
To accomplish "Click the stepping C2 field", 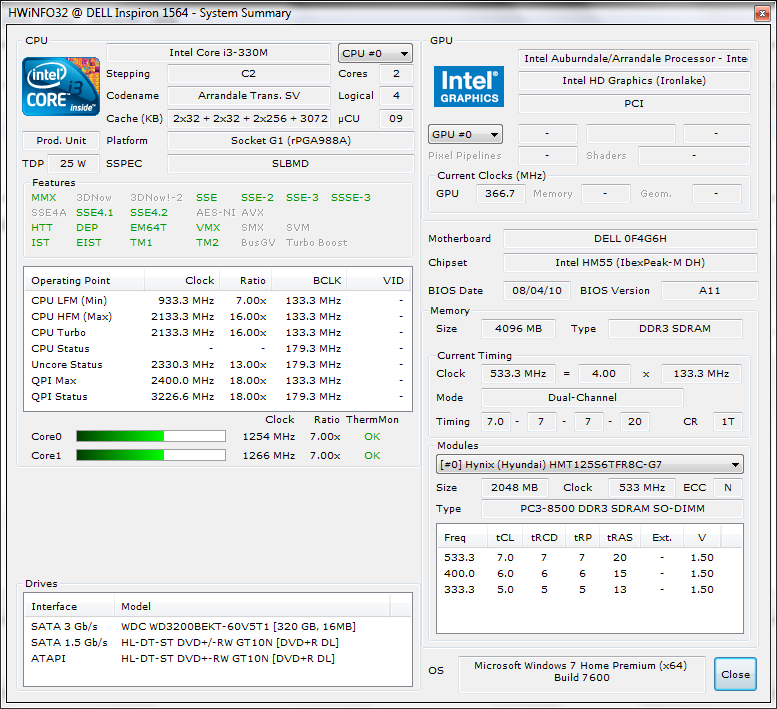I will click(249, 73).
